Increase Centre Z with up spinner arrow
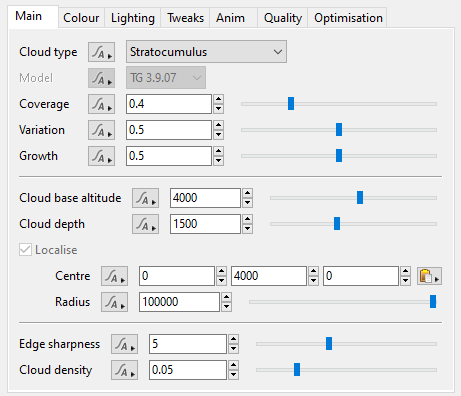The height and width of the screenshot is (396, 461). click(405, 271)
